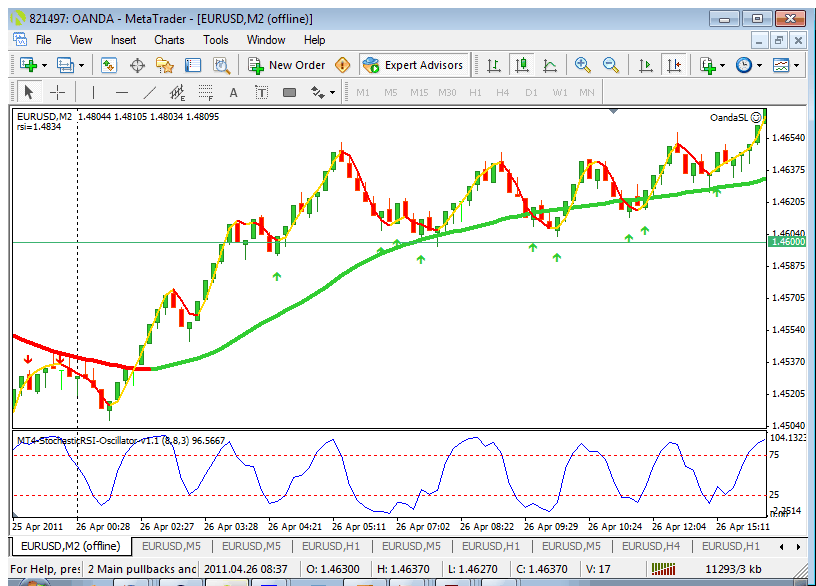
Task: Switch to Bar Chart display
Action: 493,65
